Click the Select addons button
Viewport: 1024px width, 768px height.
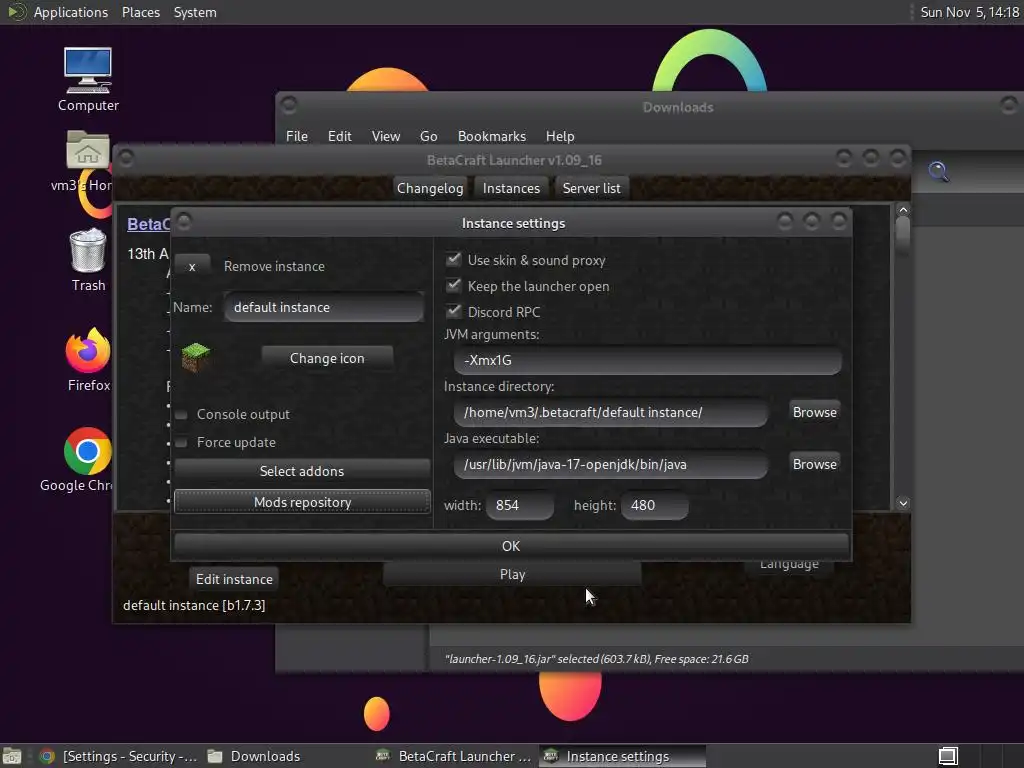302,471
